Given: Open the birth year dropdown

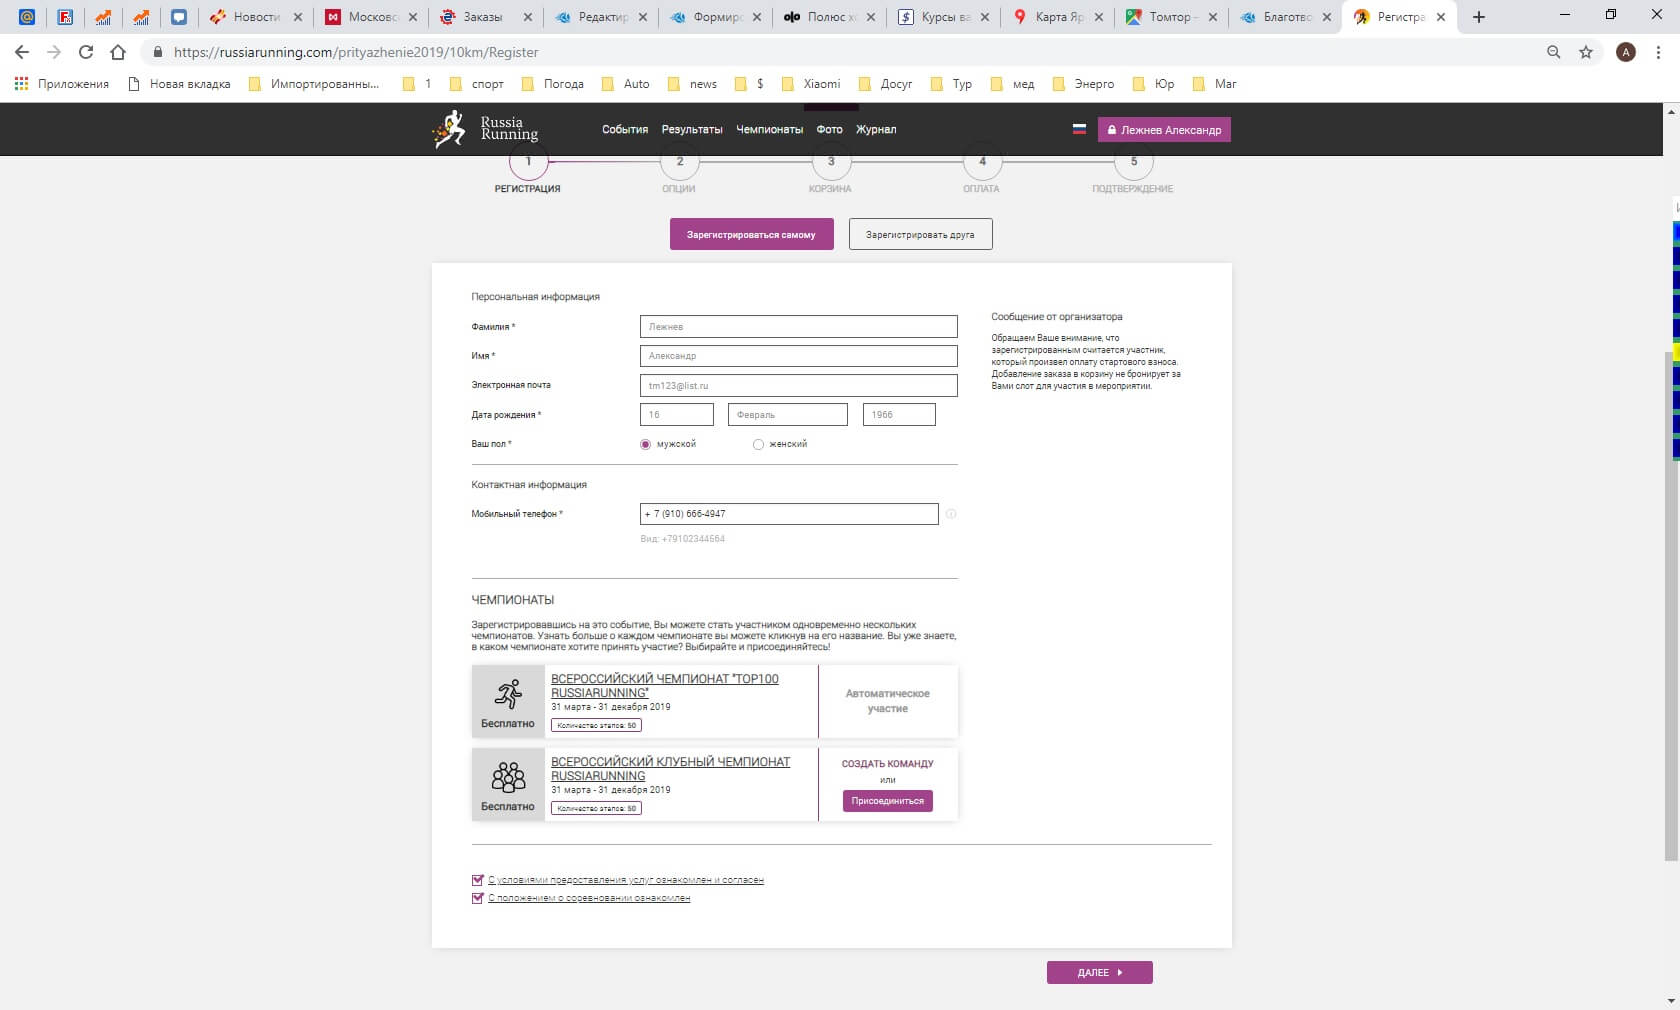Looking at the screenshot, I should 899,415.
